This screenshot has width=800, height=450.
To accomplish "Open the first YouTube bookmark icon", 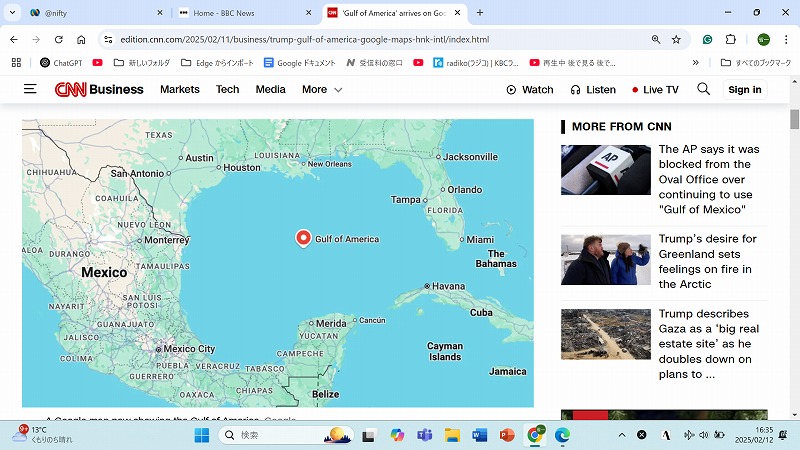I will 97,63.
